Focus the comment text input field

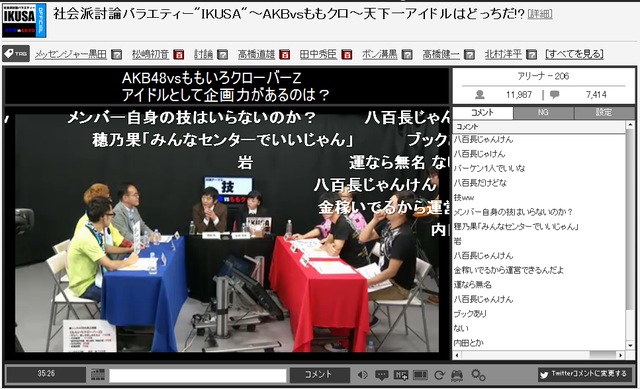point(198,376)
